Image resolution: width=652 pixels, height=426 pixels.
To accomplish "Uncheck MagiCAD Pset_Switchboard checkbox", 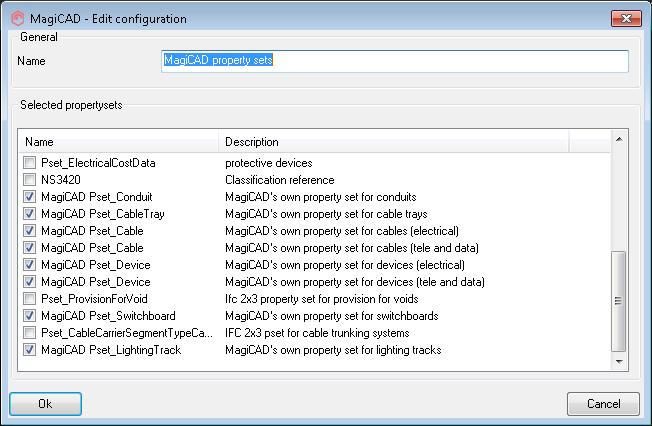I will 30,316.
